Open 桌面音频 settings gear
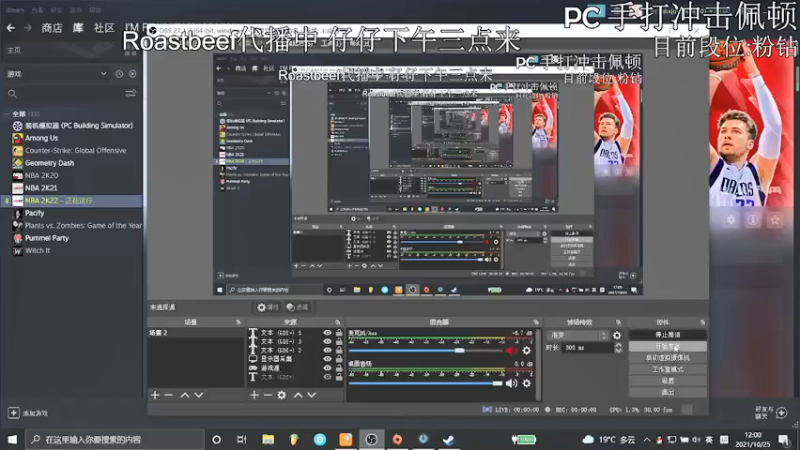This screenshot has height=450, width=800. (527, 383)
